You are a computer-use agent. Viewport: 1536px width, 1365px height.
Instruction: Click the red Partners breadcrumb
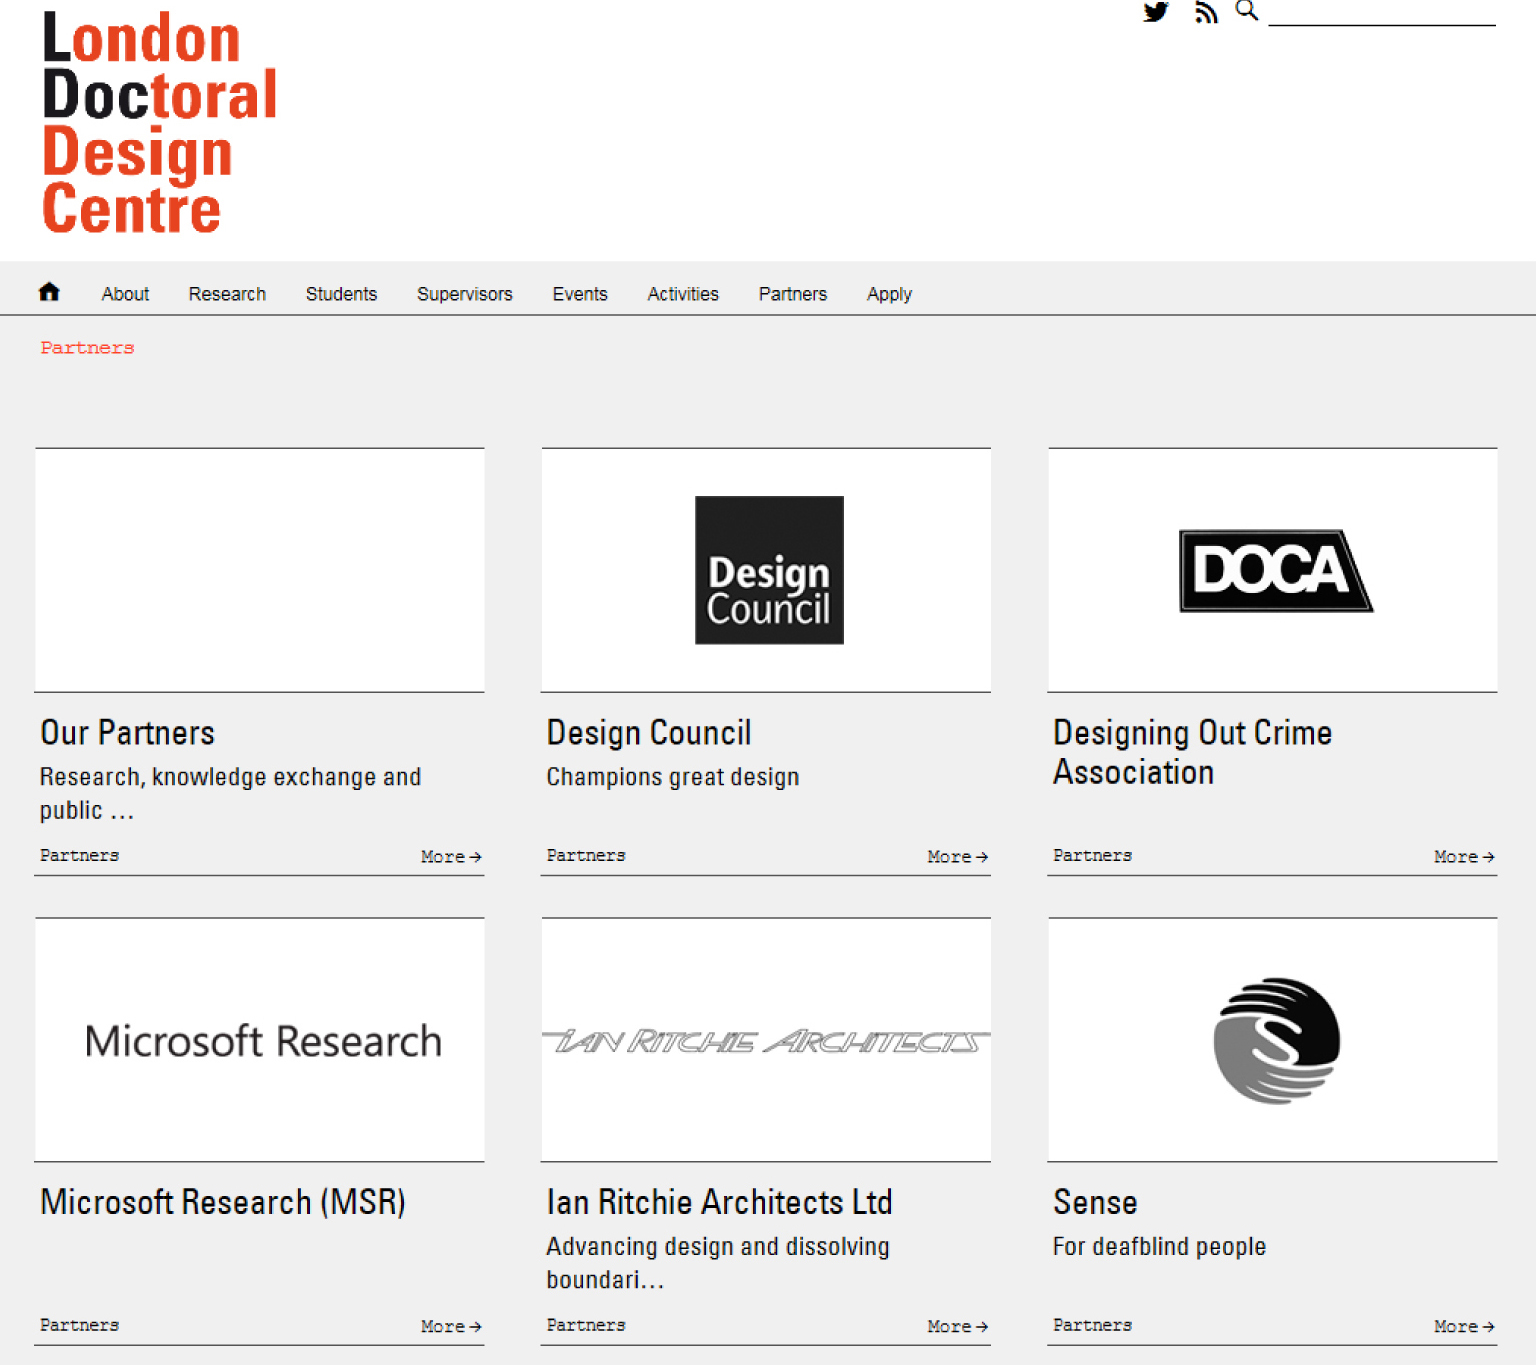[x=87, y=348]
